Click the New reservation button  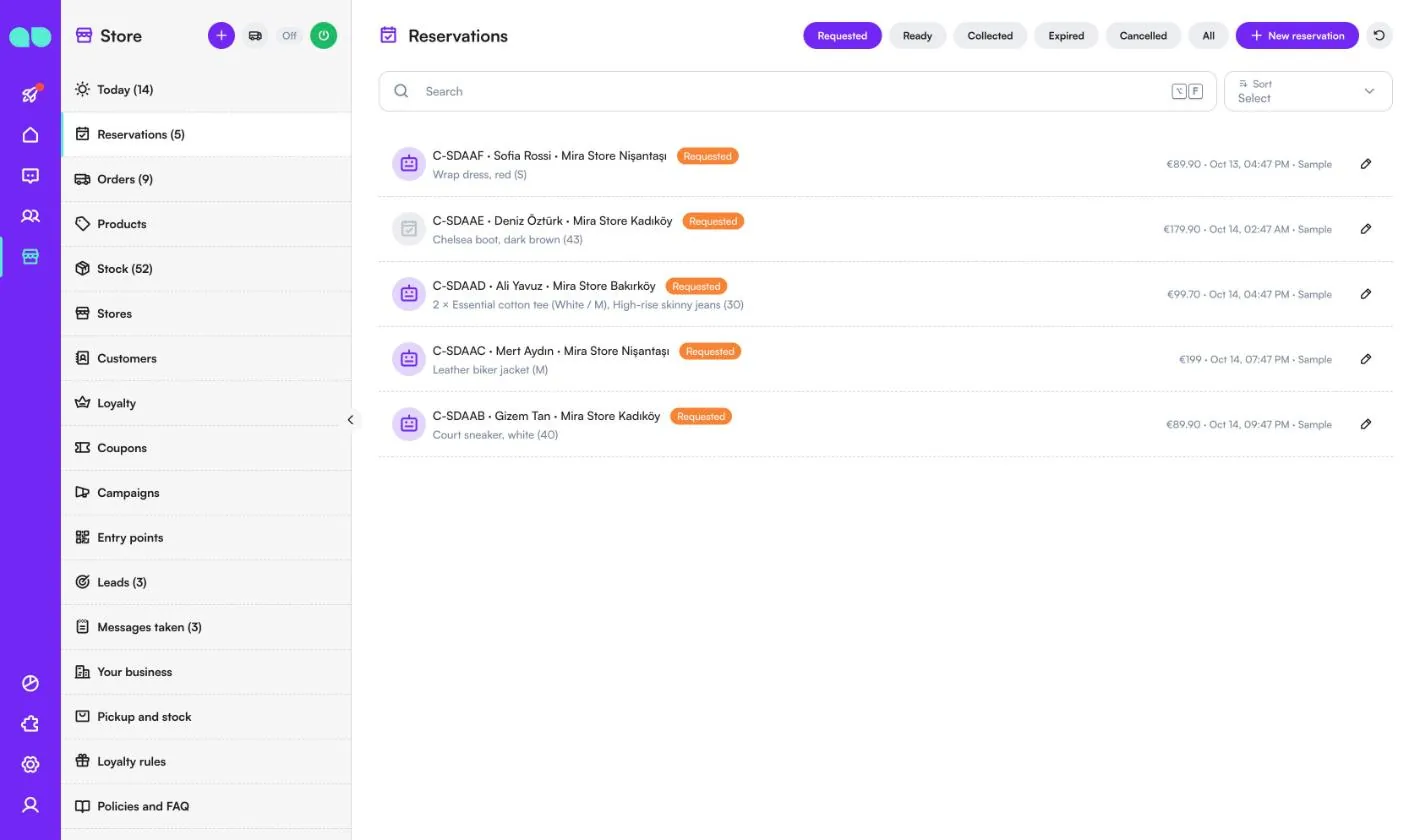1297,35
